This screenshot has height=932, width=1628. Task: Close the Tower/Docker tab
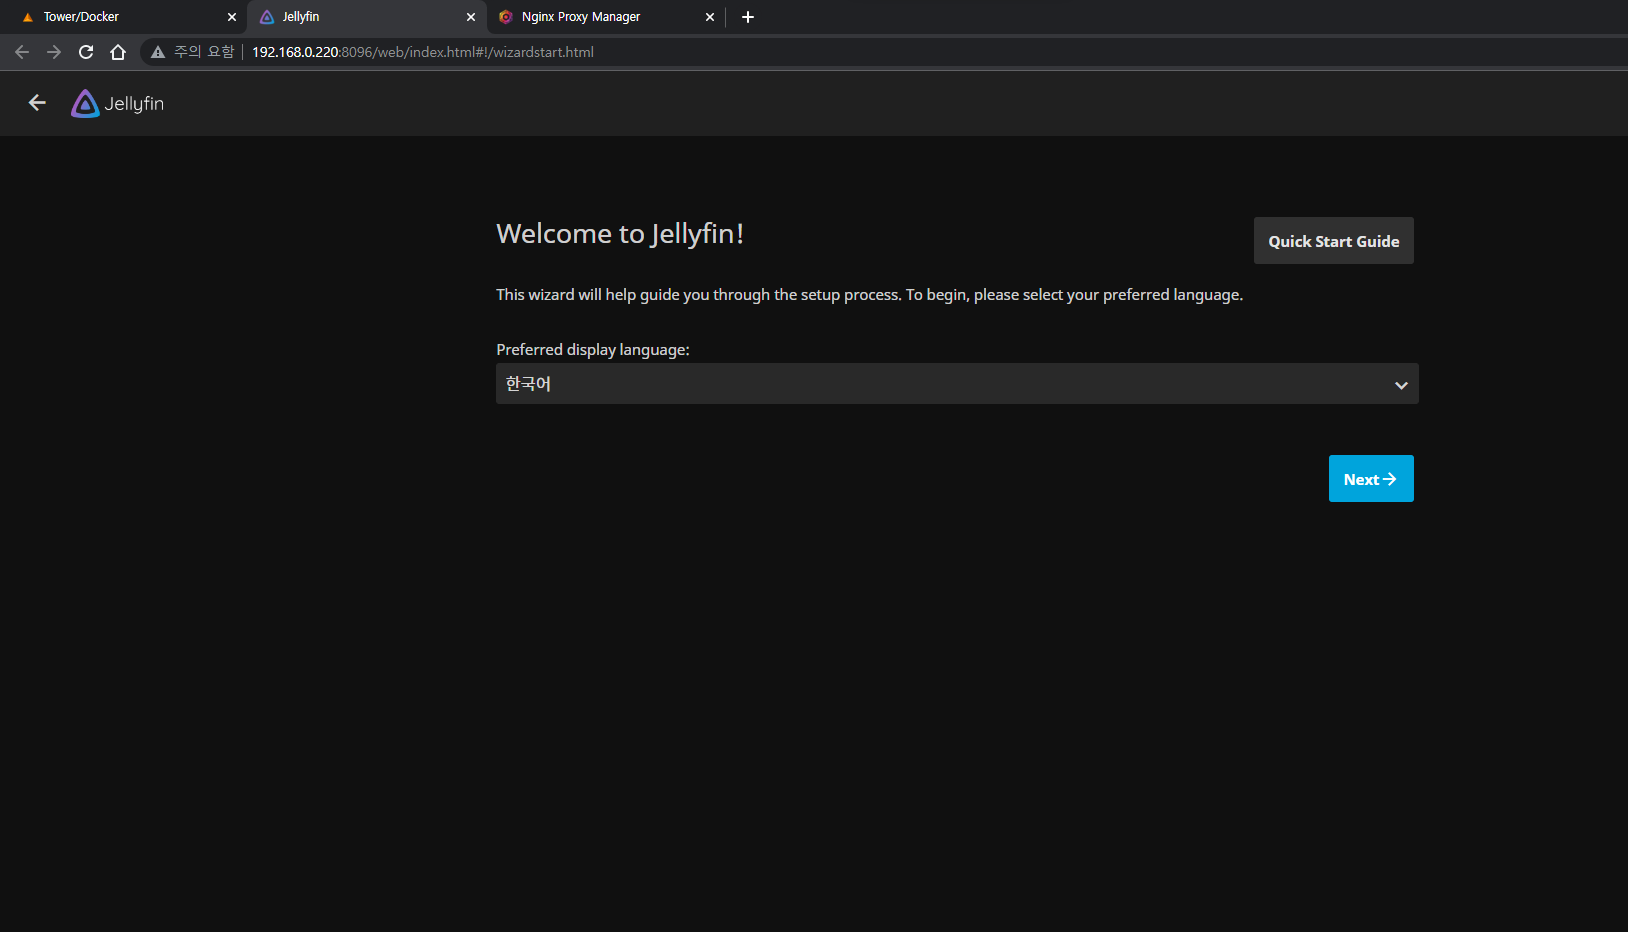tap(232, 17)
